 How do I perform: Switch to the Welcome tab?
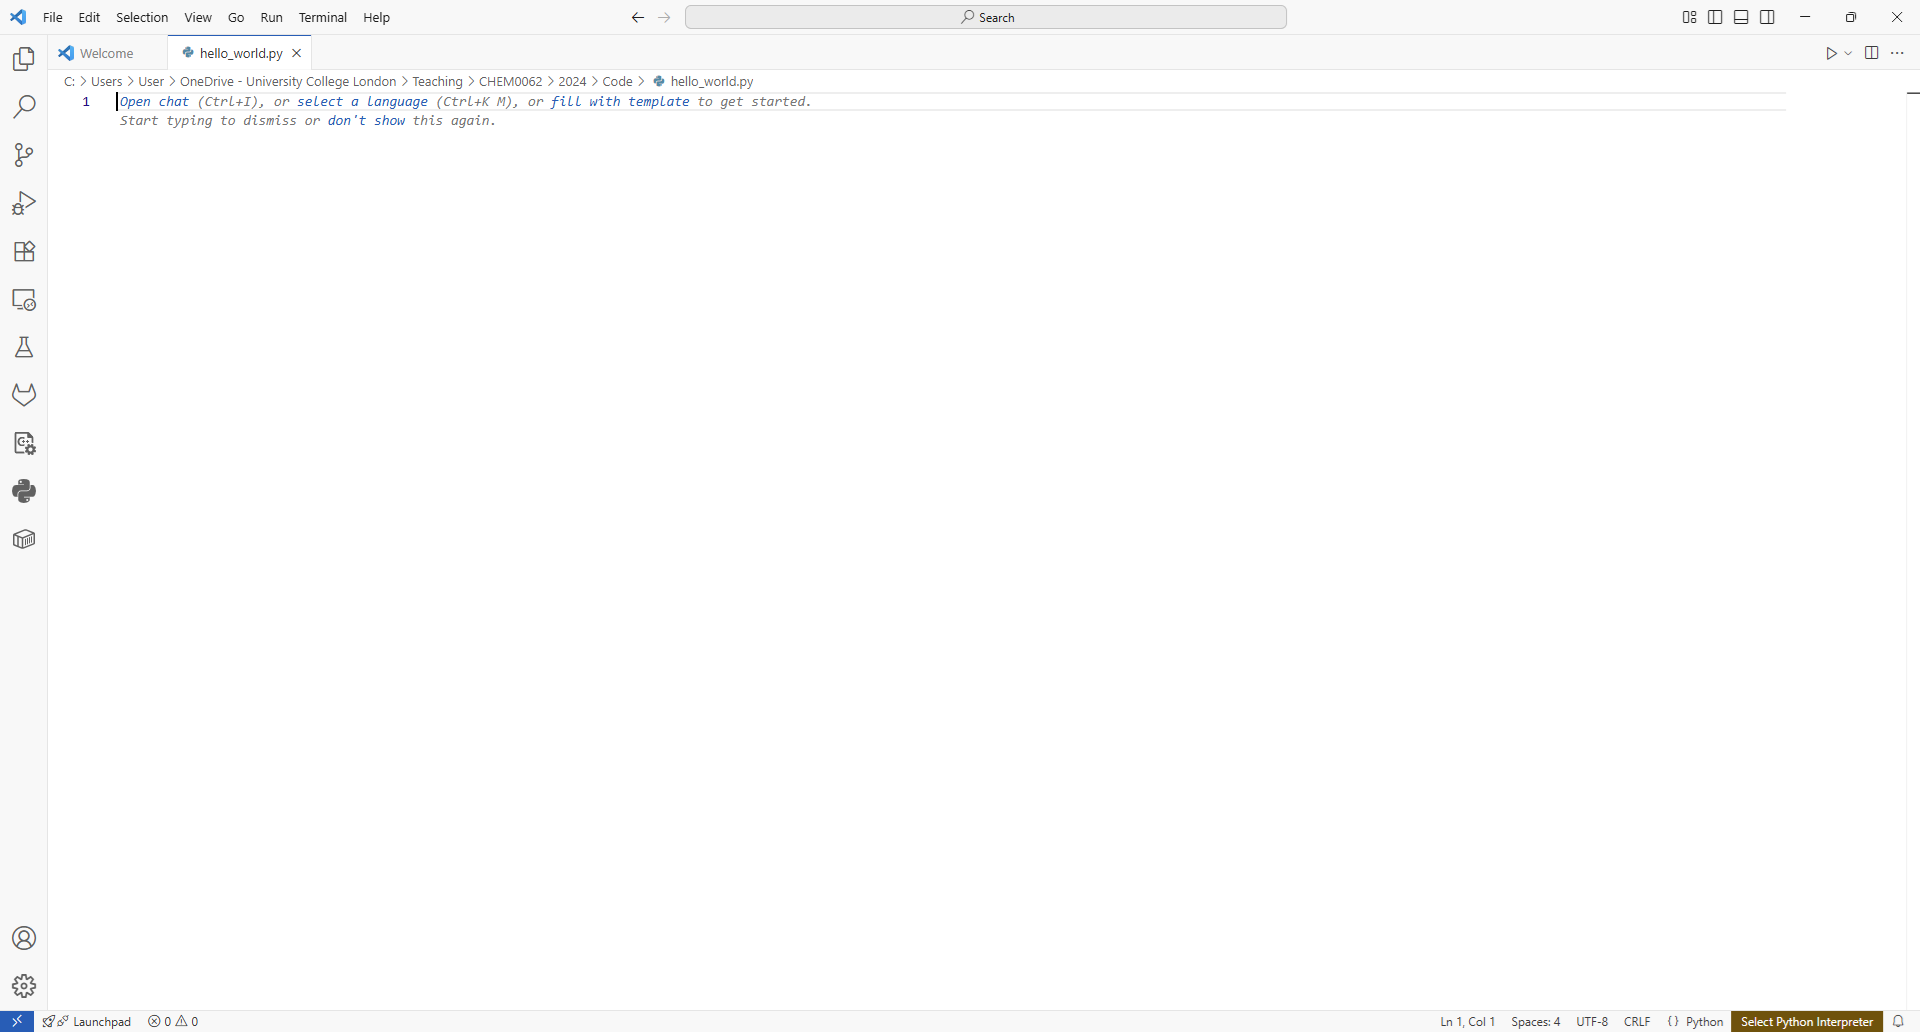(105, 52)
